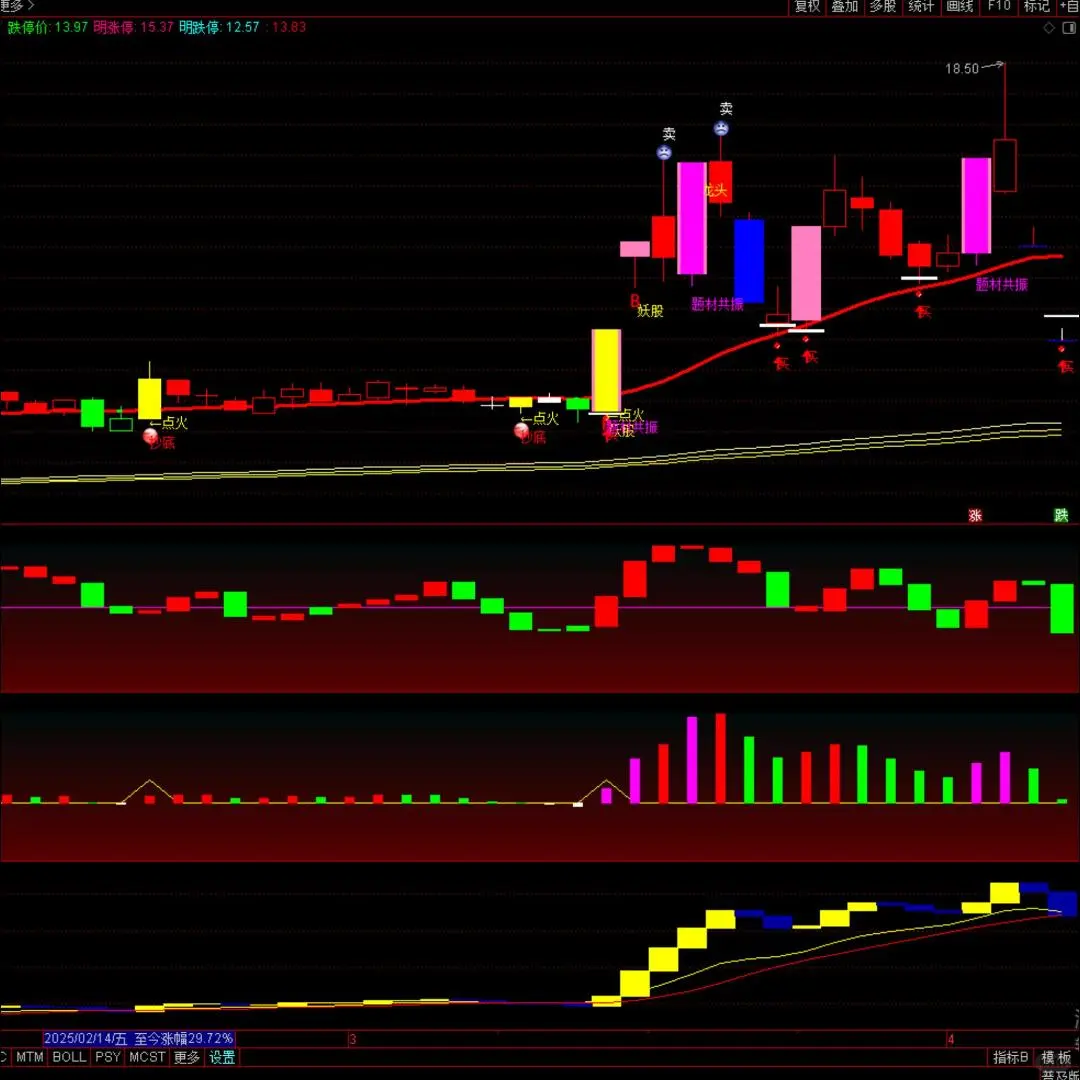Viewport: 1080px width, 1080px height.
Task: Click the 明跌停 12.57 value
Action: coord(242,28)
